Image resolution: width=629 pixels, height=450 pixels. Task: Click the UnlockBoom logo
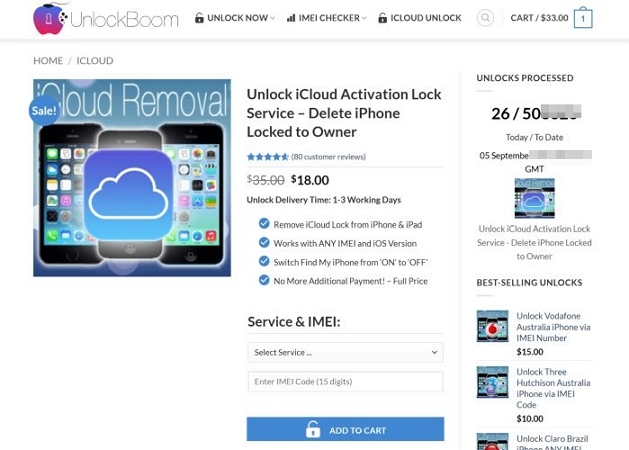[x=105, y=18]
